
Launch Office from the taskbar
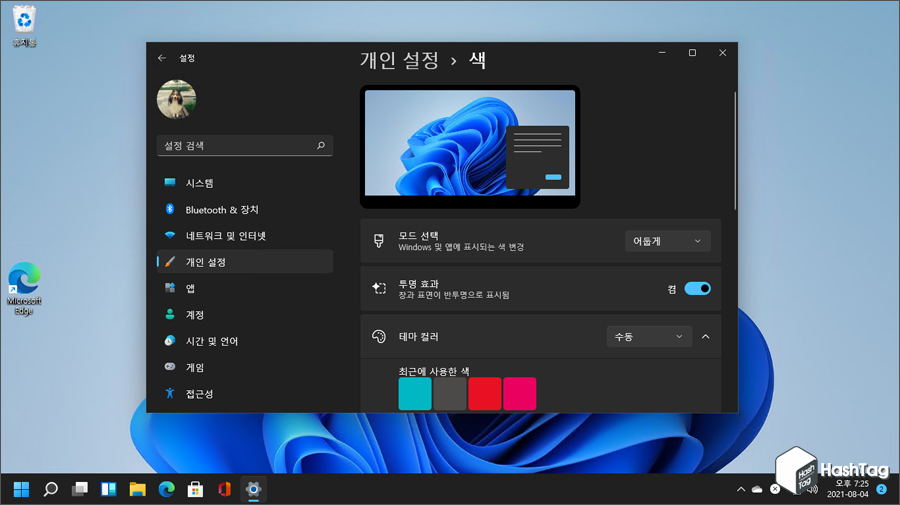tap(224, 489)
